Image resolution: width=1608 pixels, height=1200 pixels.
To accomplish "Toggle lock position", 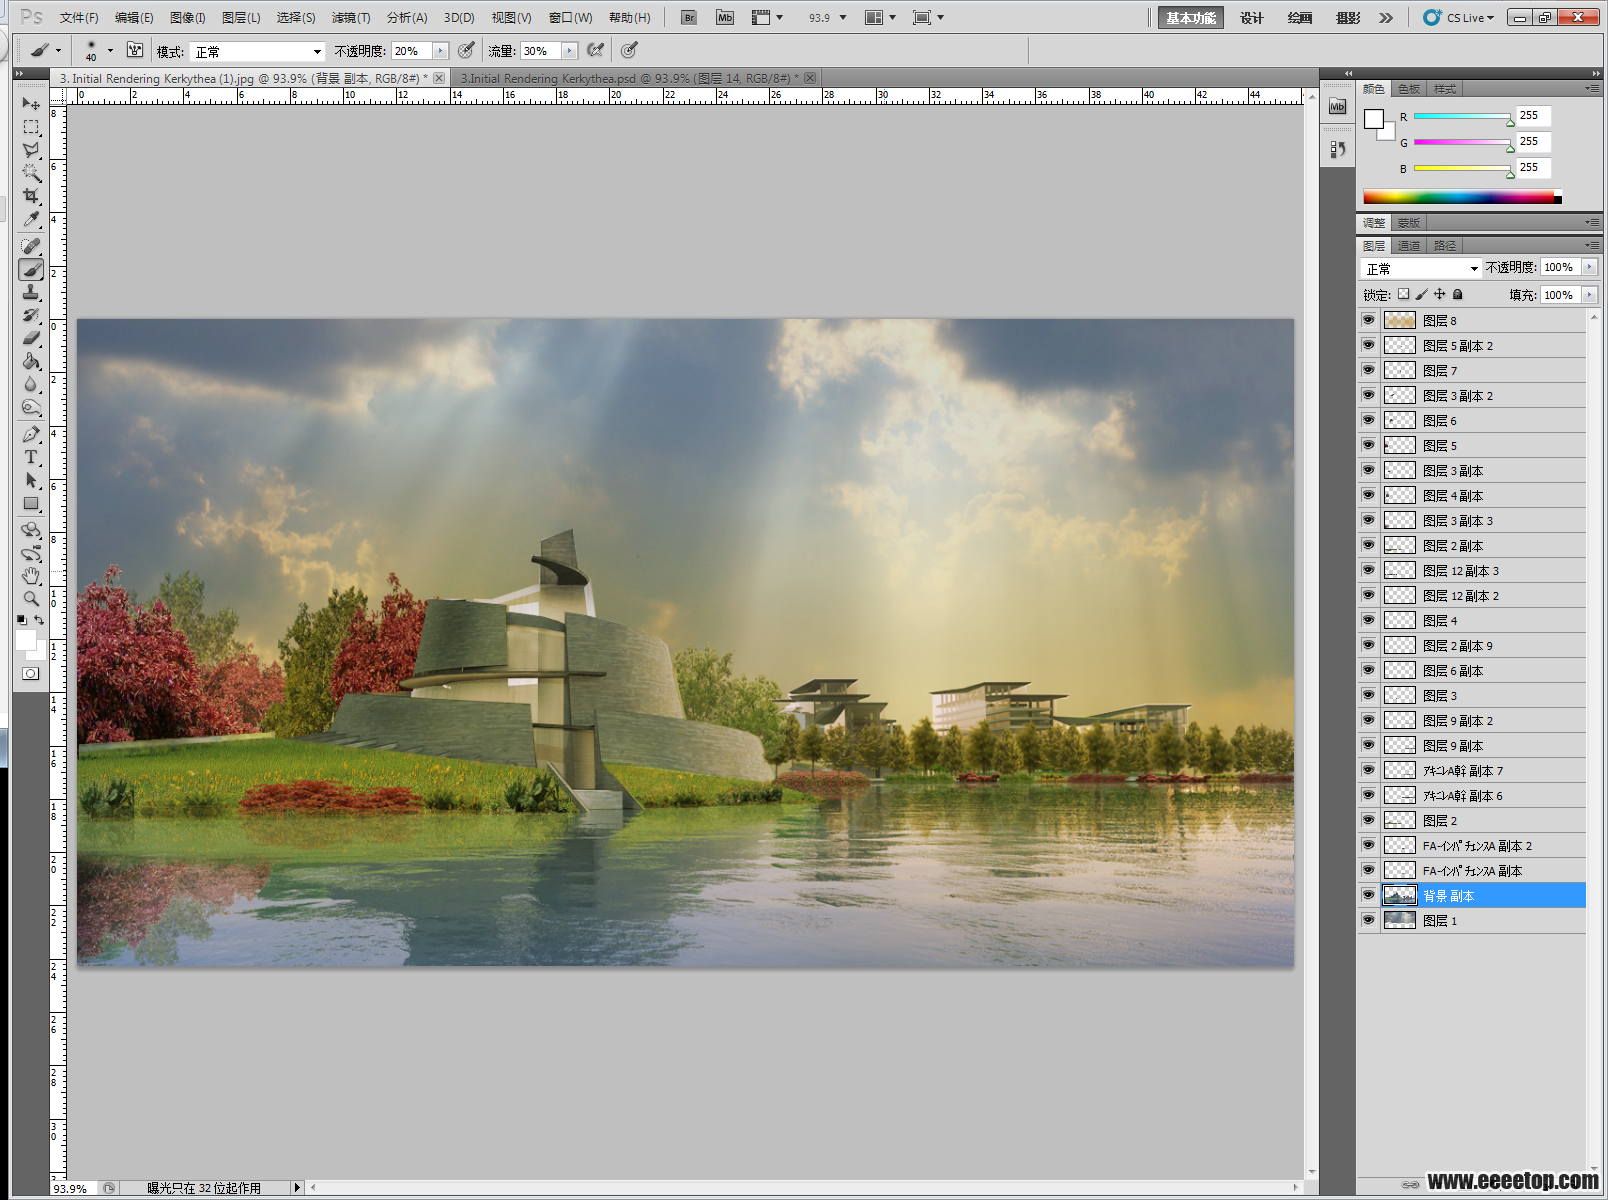I will tap(1440, 294).
